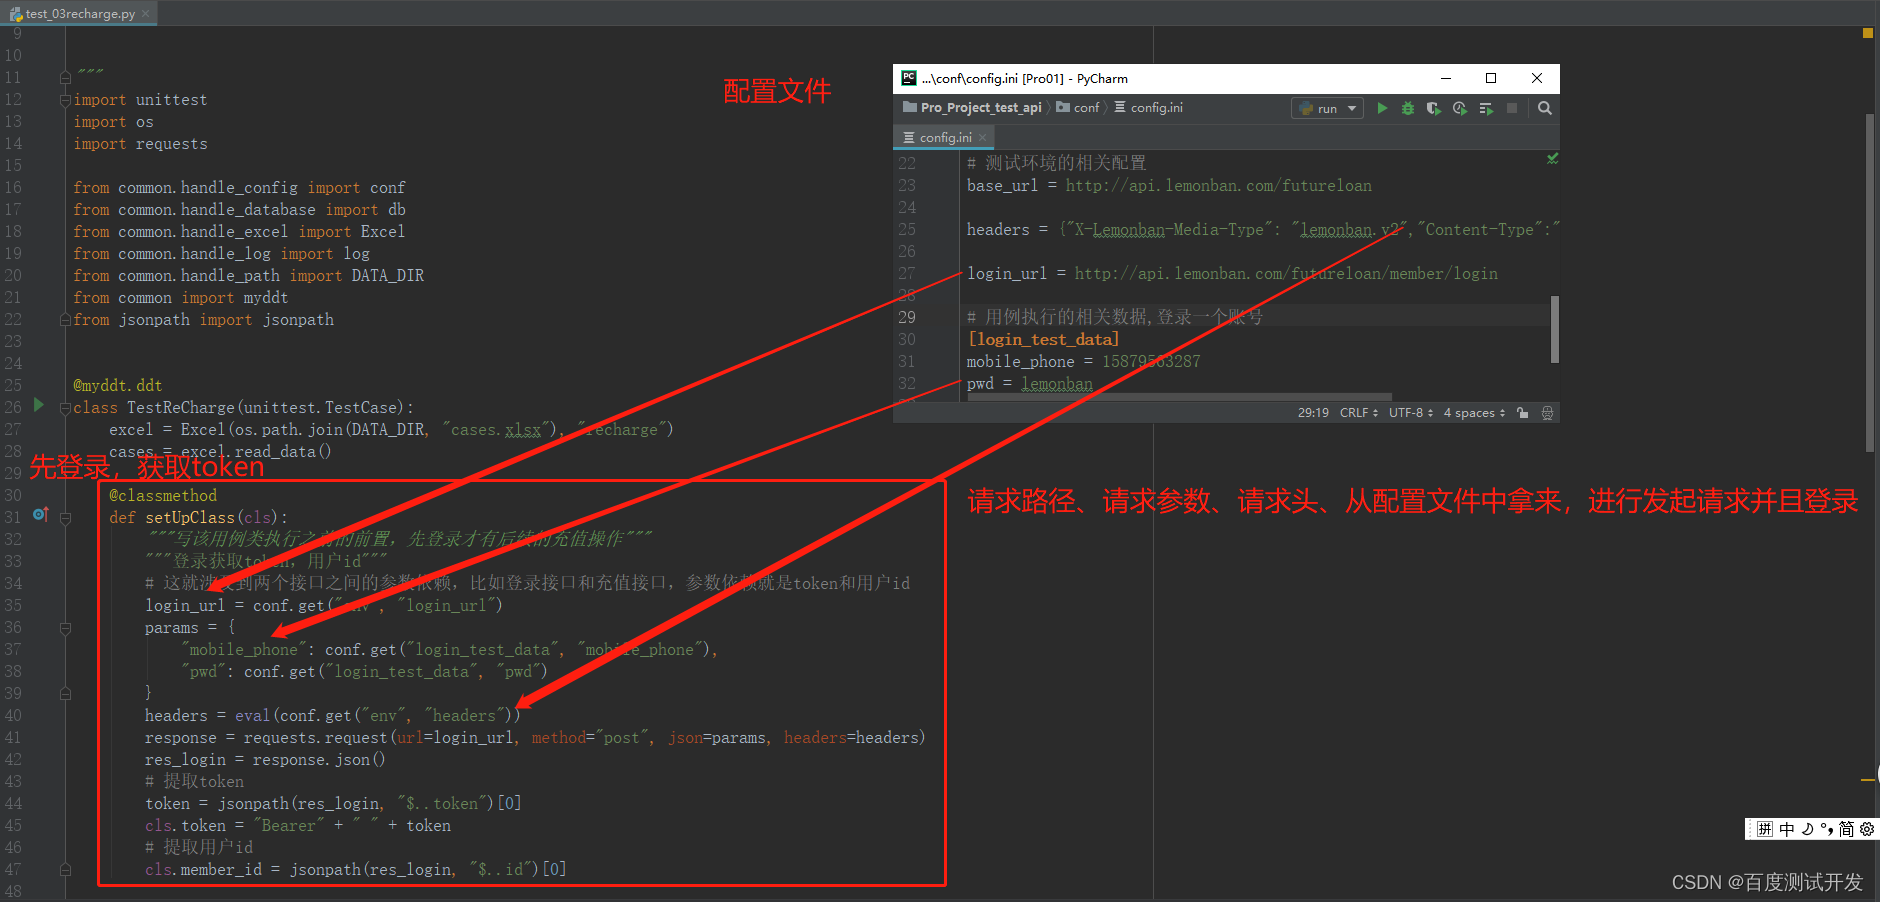Change CRLF line separator in status bar
The image size is (1880, 902).
tap(1359, 413)
